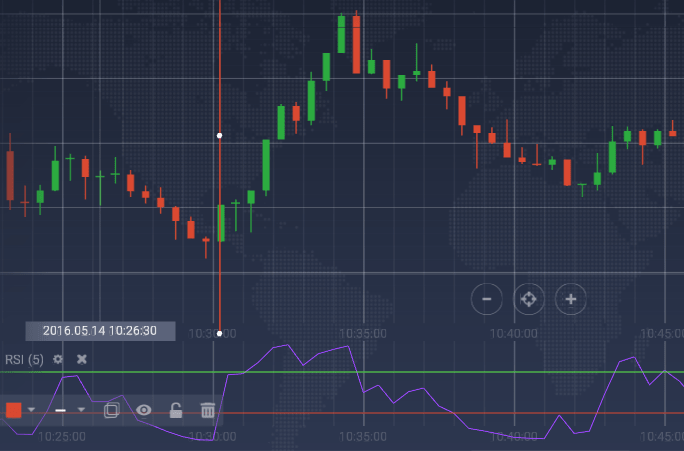
Task: Select the vertical line's top handle
Action: [219, 136]
